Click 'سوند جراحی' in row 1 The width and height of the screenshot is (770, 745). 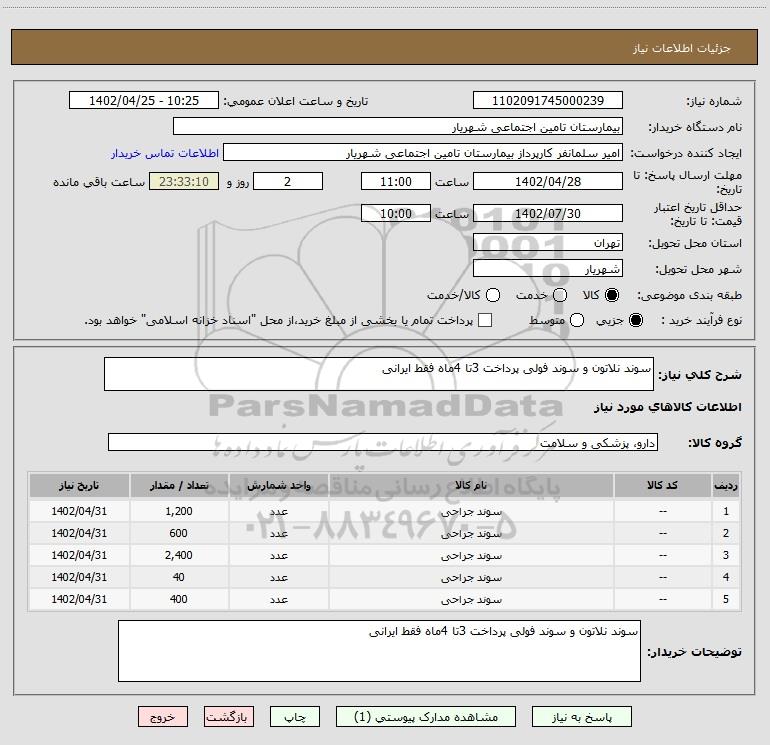pos(471,512)
